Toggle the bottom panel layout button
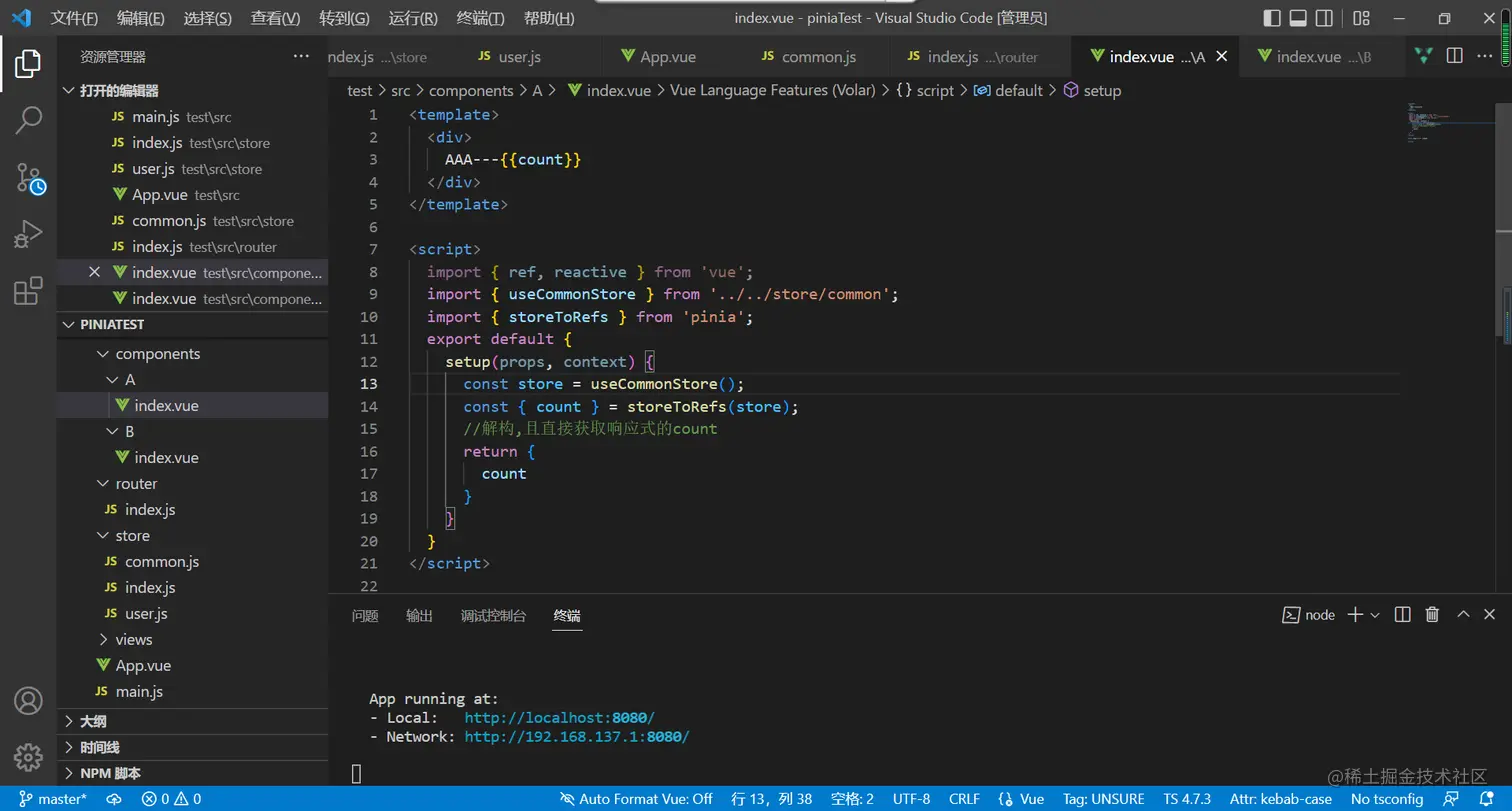 click(1298, 18)
